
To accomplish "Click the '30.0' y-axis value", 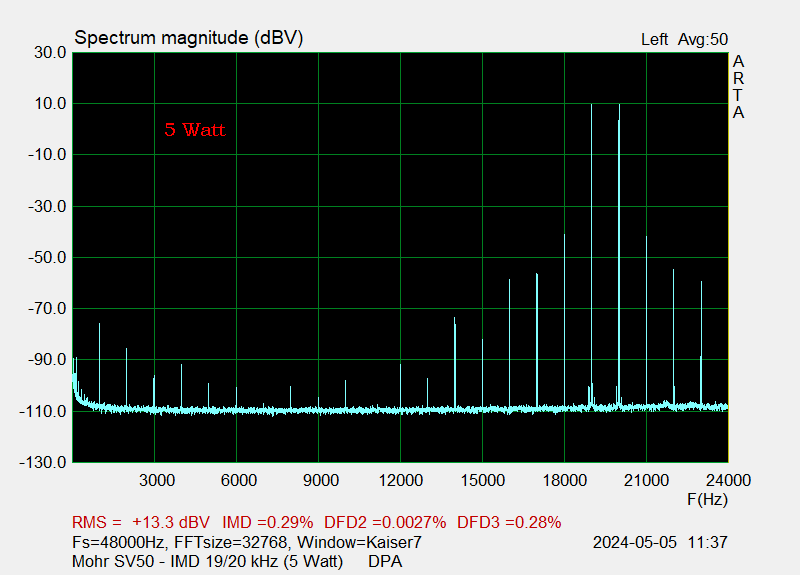I will pyautogui.click(x=50, y=53).
